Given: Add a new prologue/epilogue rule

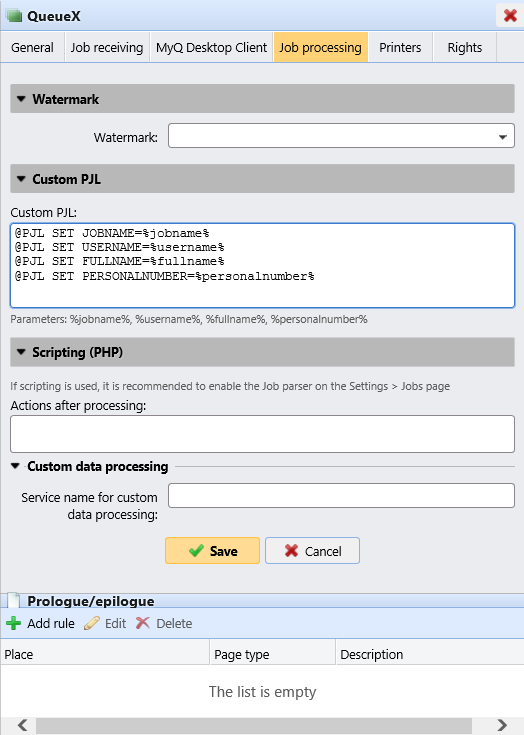Looking at the screenshot, I should click(40, 623).
